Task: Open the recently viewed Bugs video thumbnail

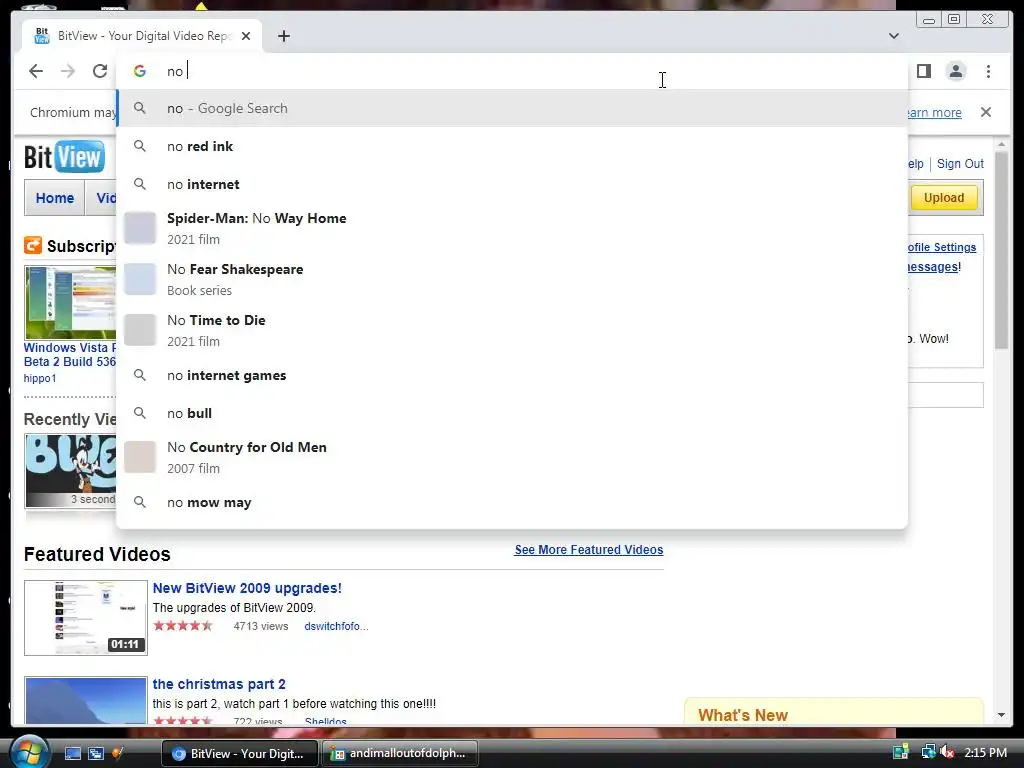Action: tap(71, 470)
